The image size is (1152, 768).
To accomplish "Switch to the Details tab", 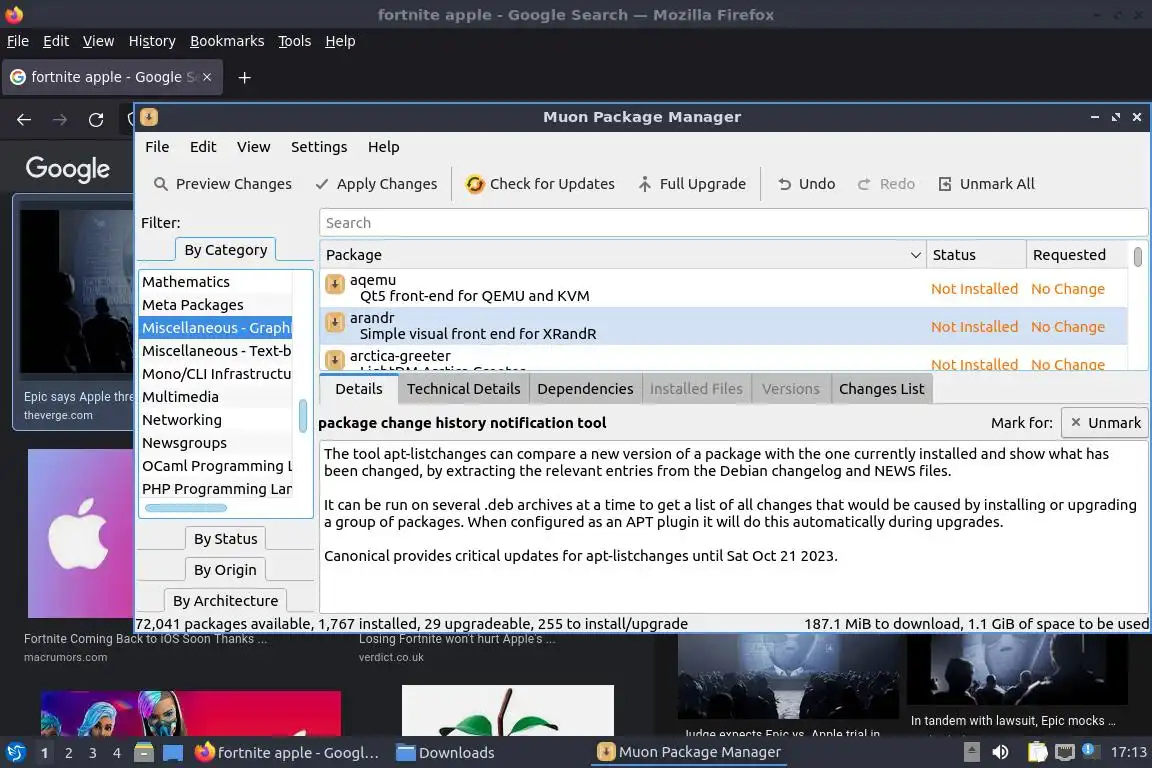I will [359, 389].
